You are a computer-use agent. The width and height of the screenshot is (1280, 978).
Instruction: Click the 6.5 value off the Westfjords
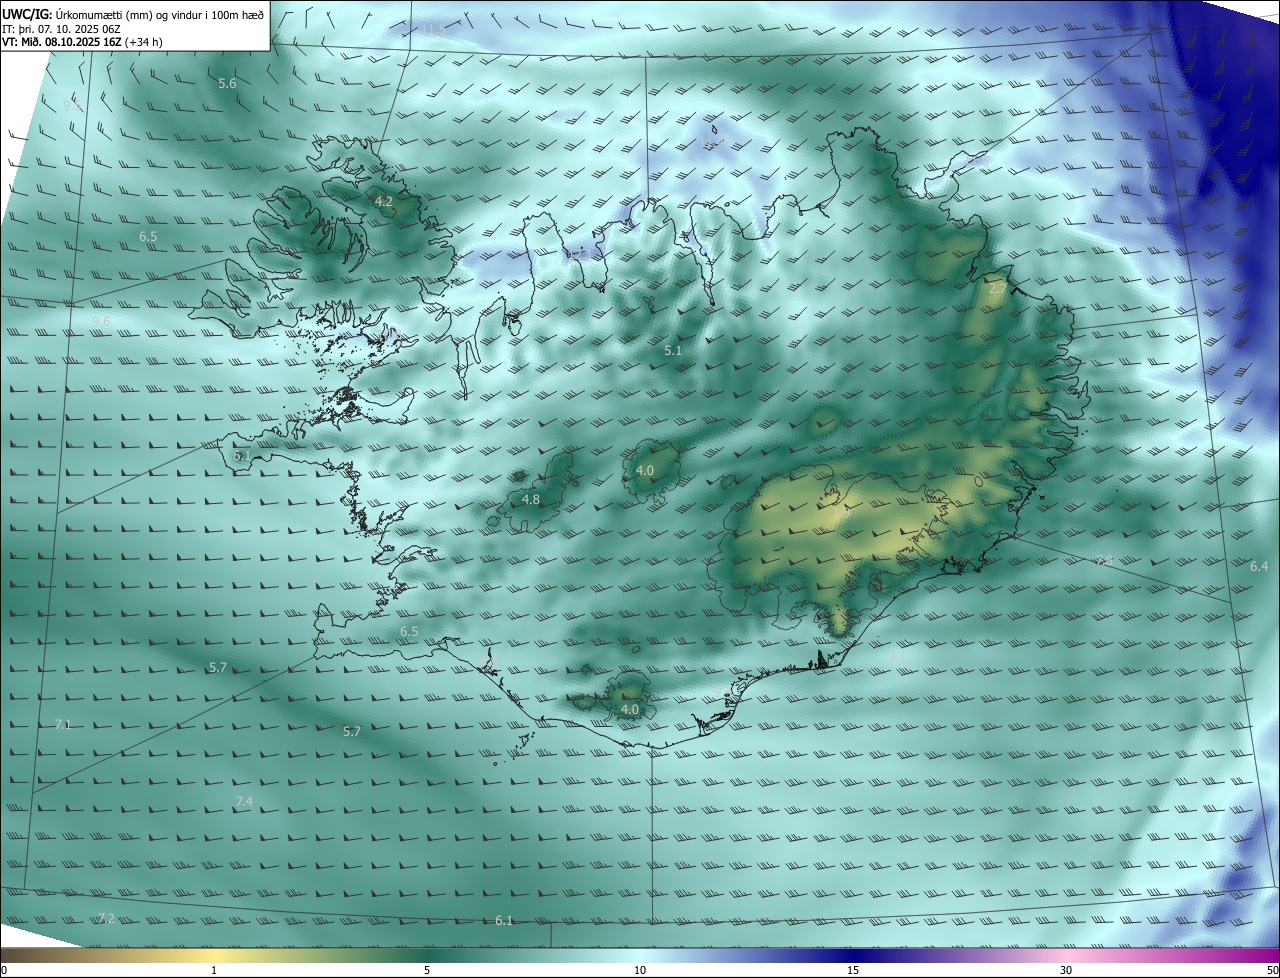148,237
